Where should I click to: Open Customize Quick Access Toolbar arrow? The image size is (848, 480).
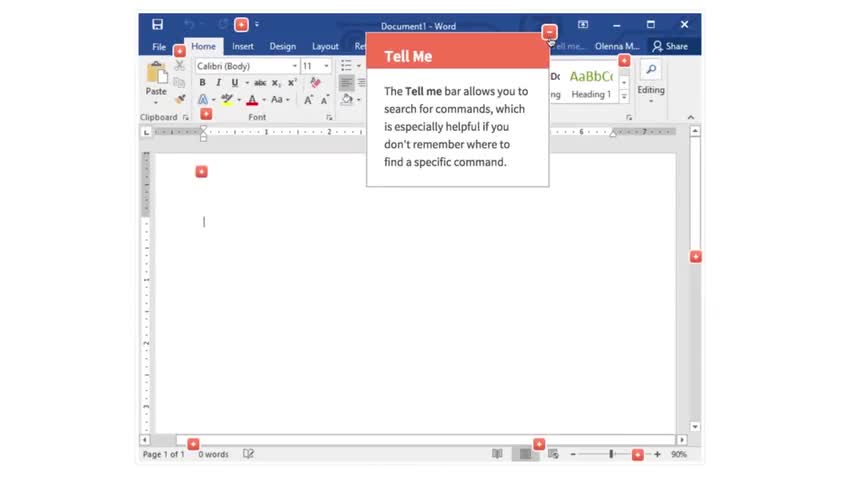tap(257, 24)
